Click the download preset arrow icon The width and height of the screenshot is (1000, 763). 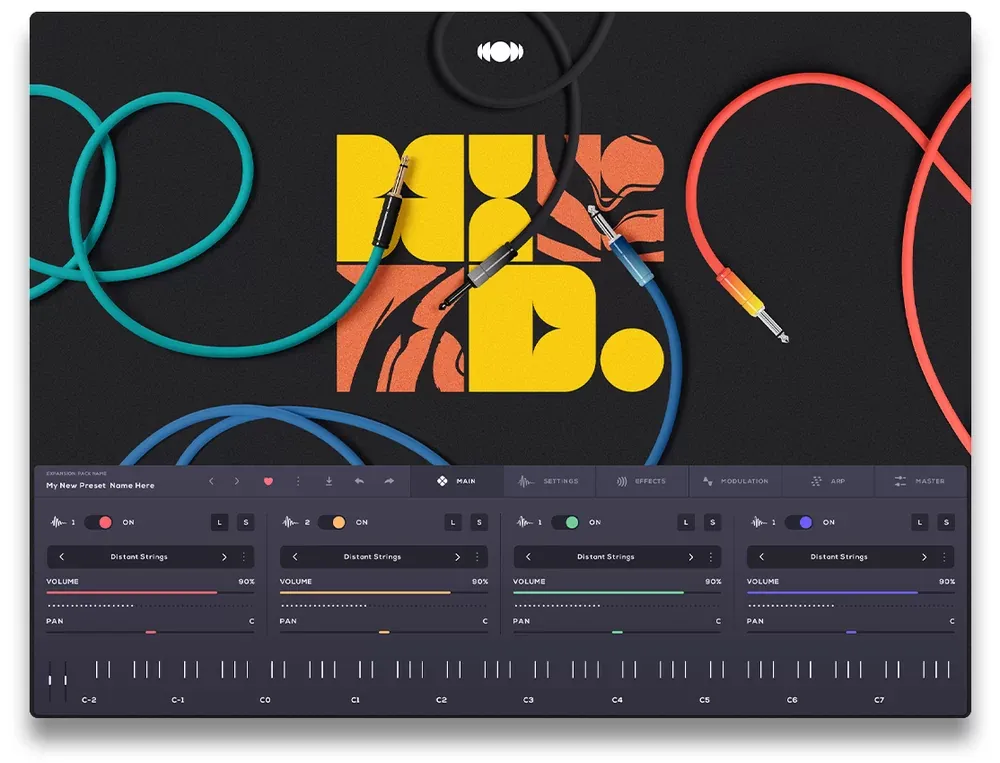[x=329, y=481]
